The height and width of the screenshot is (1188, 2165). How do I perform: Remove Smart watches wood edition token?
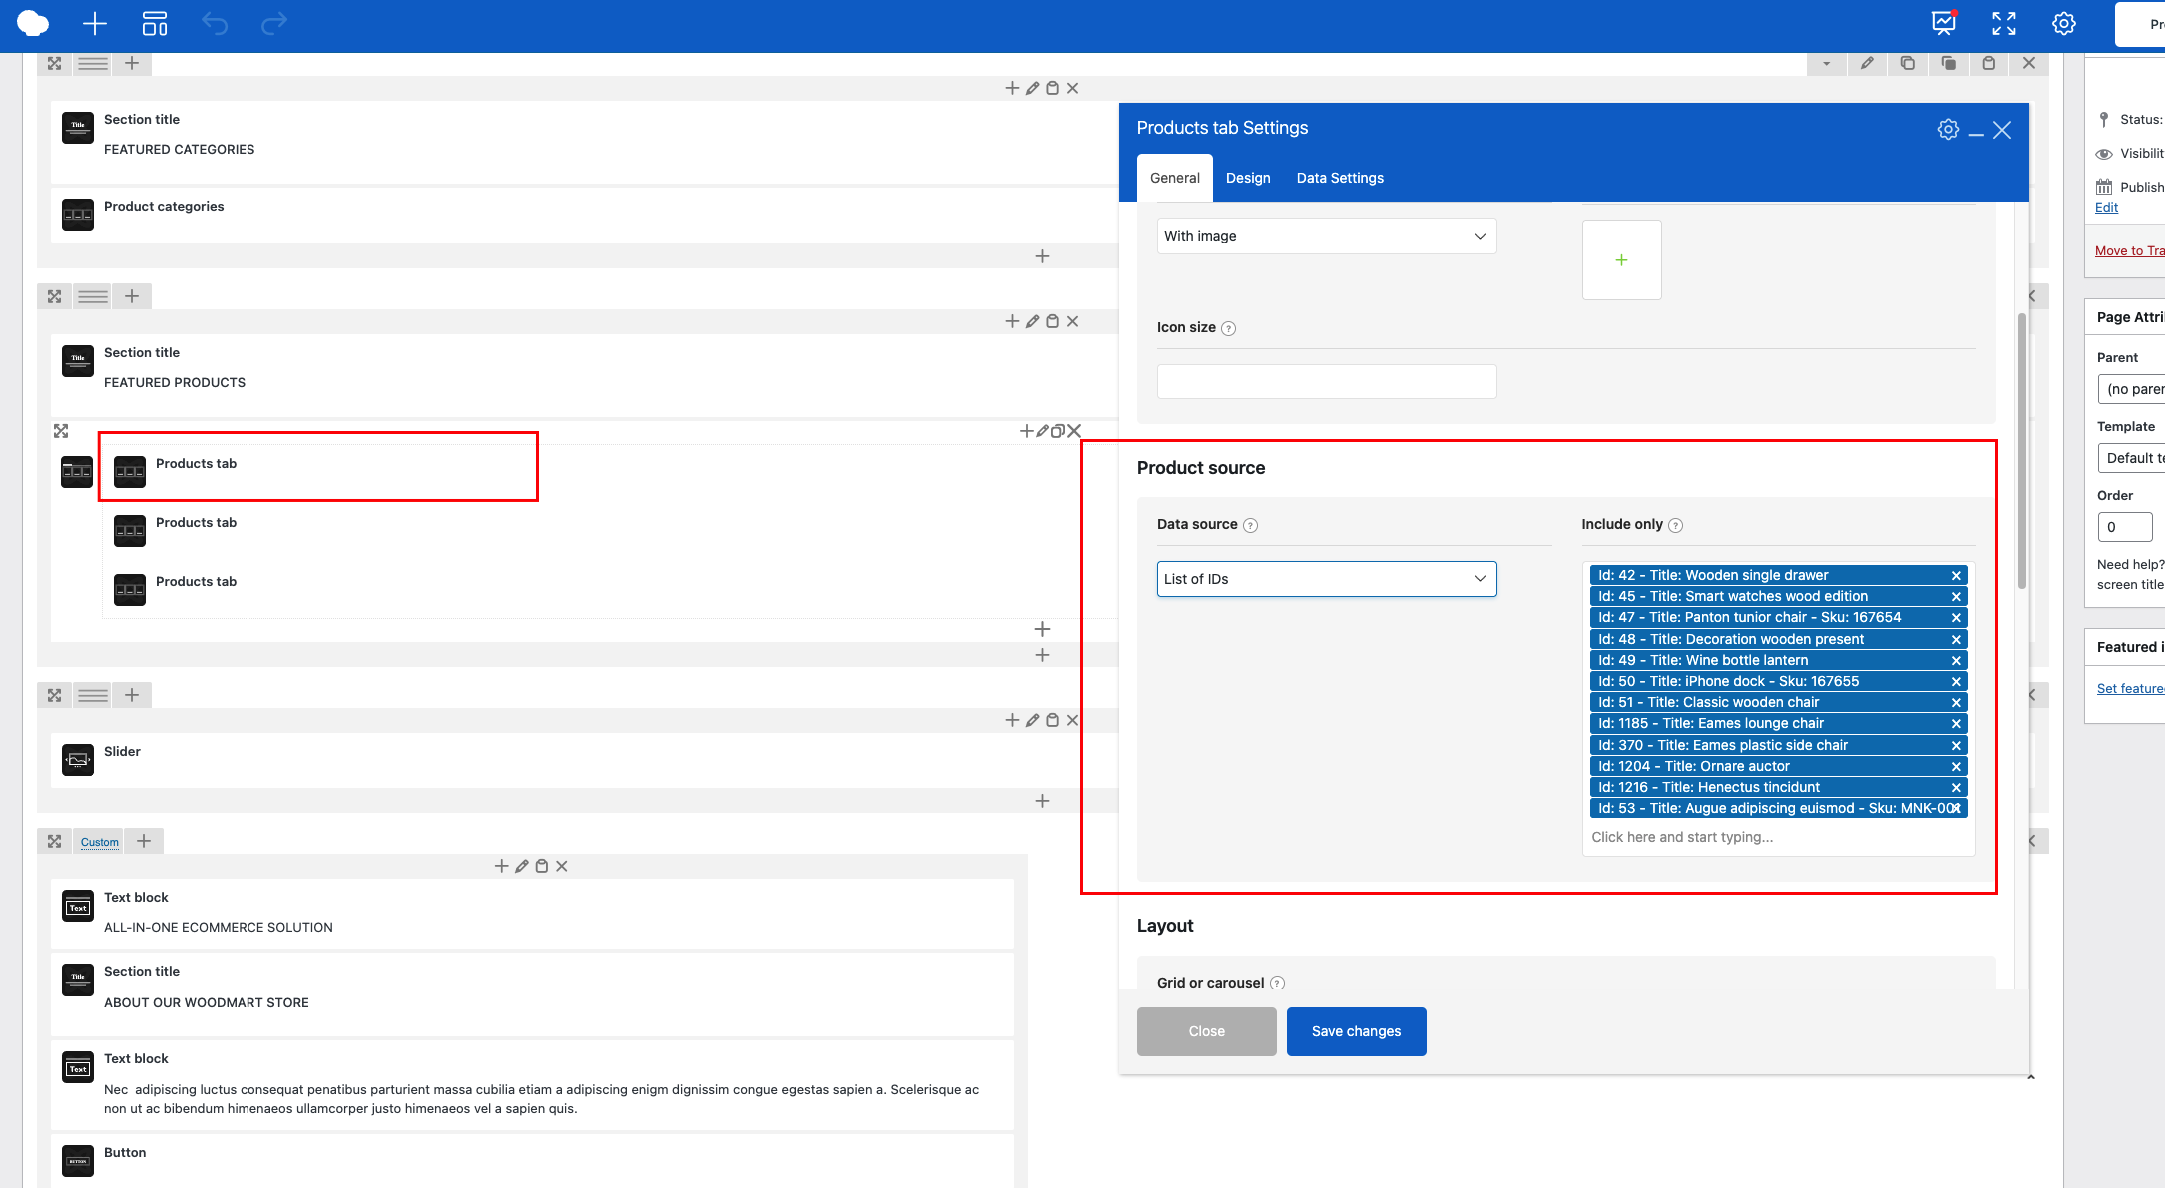click(x=1956, y=597)
